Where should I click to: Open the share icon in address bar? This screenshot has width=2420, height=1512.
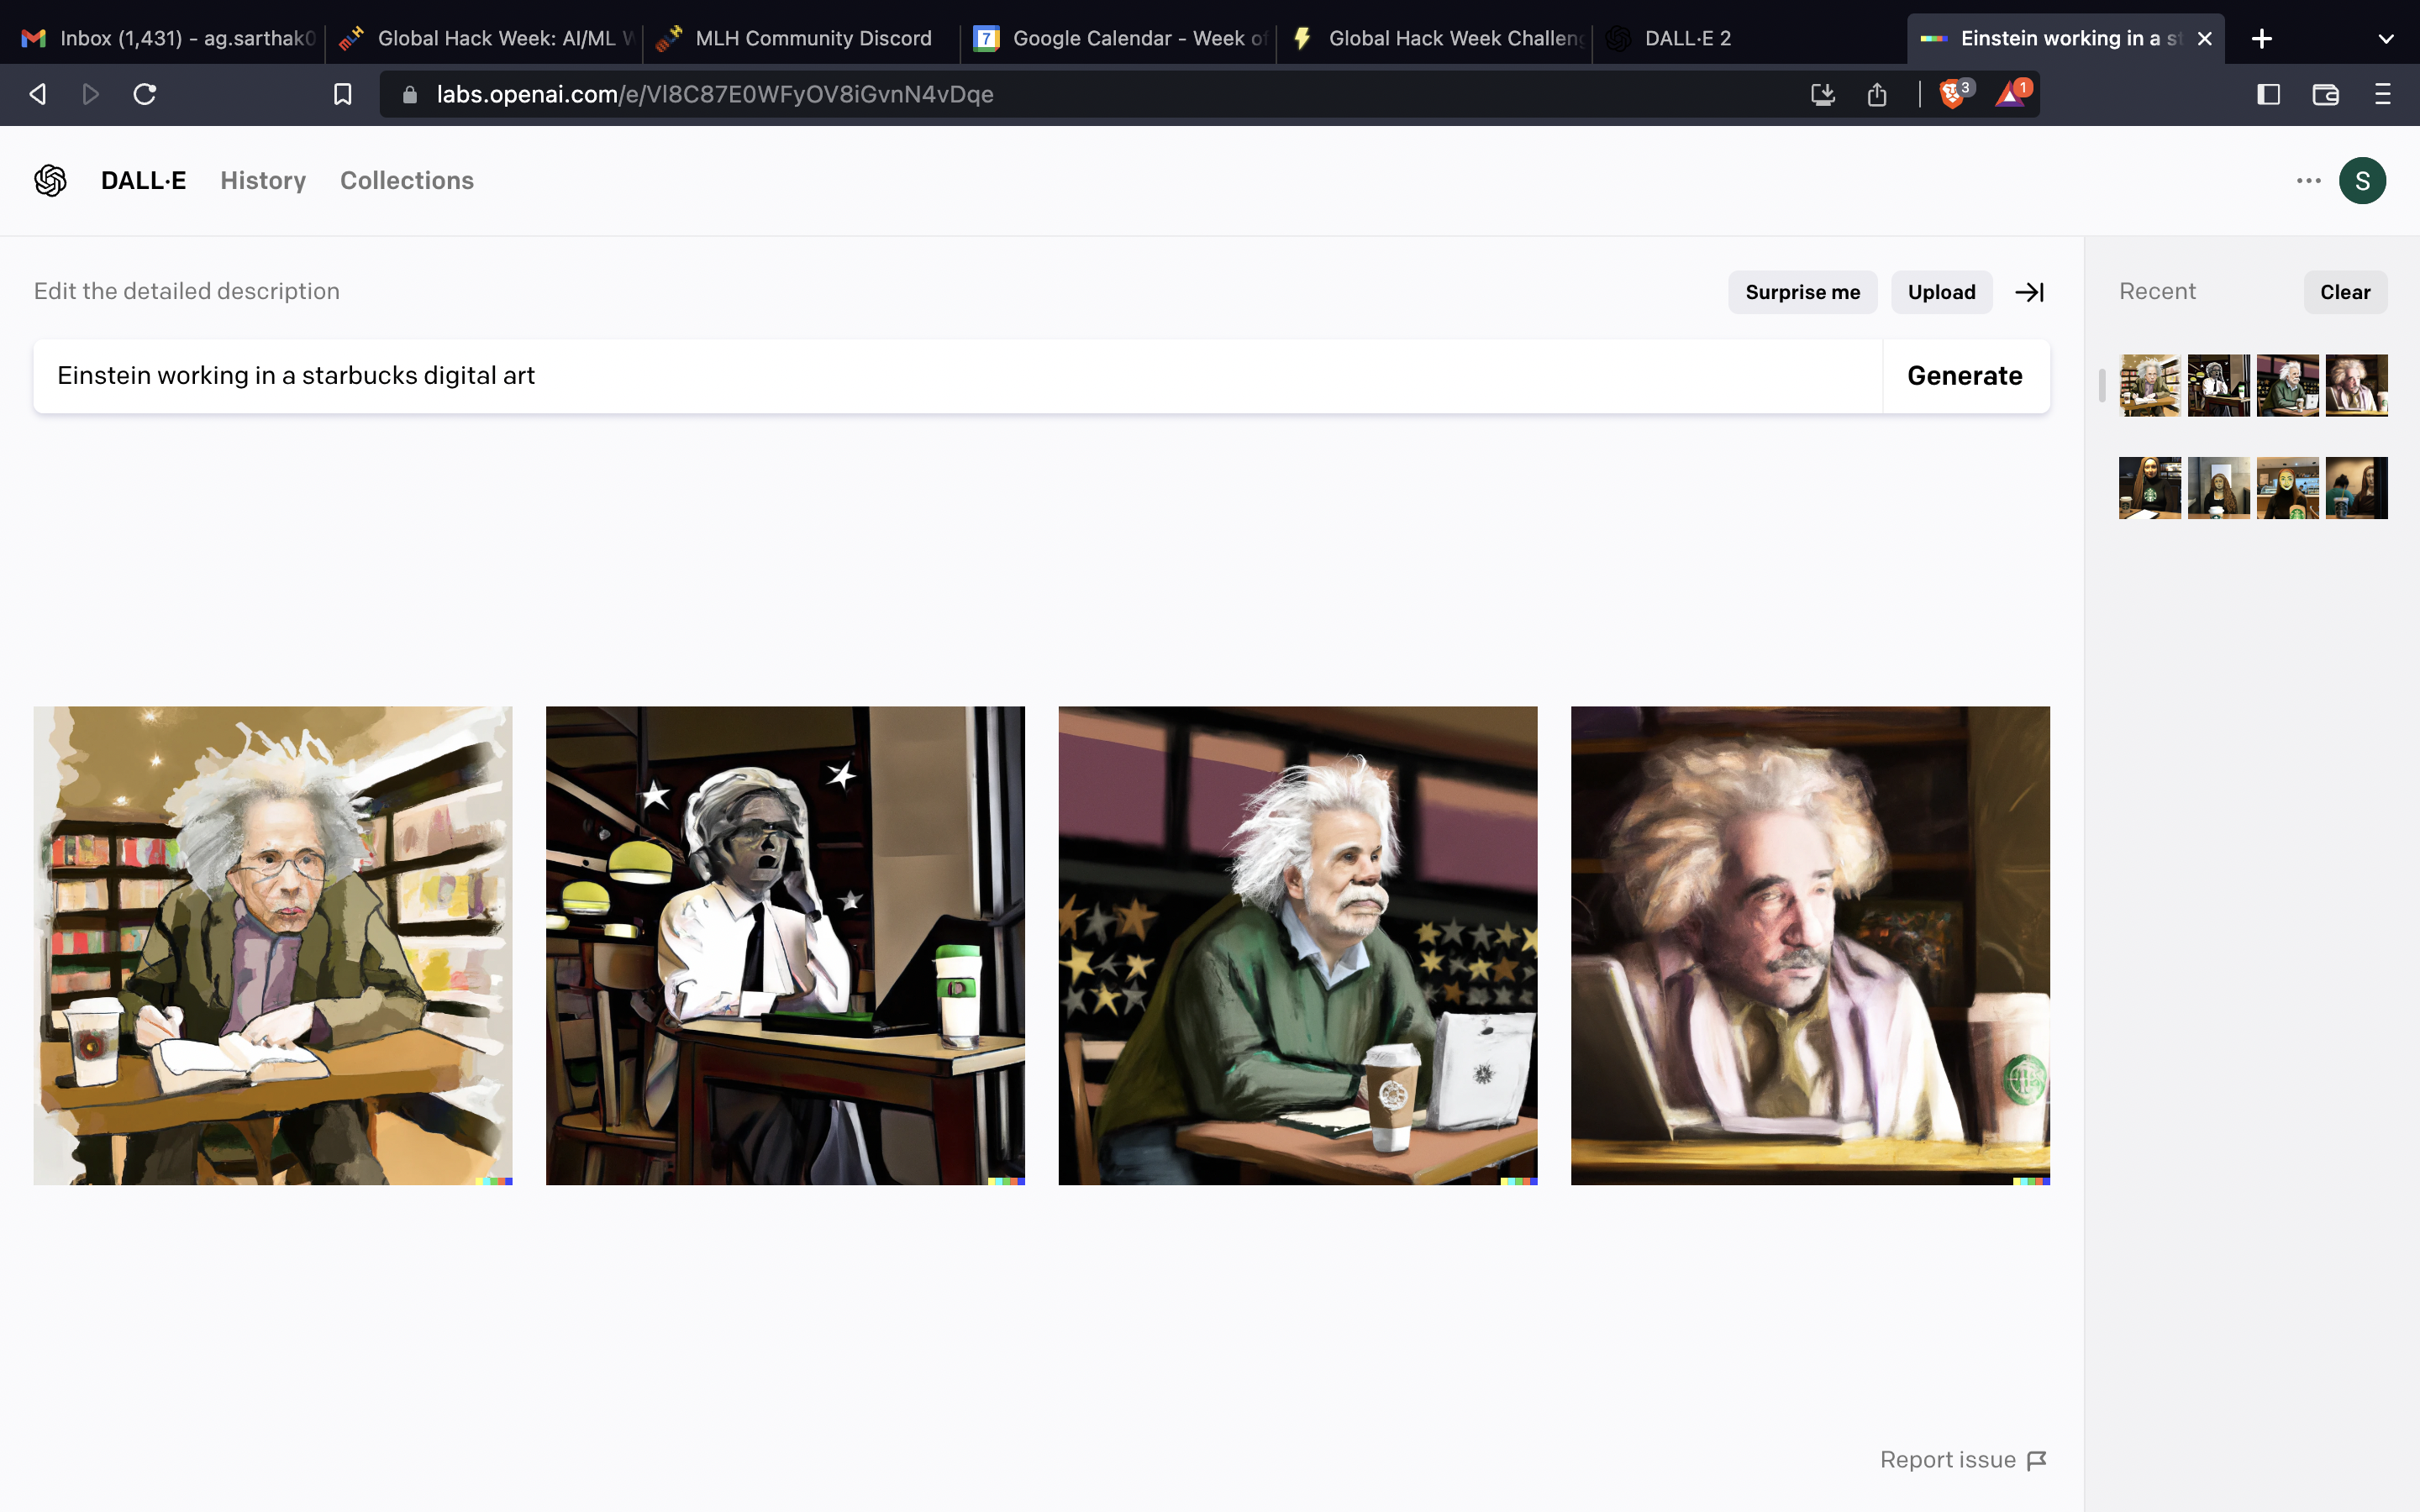(1877, 94)
